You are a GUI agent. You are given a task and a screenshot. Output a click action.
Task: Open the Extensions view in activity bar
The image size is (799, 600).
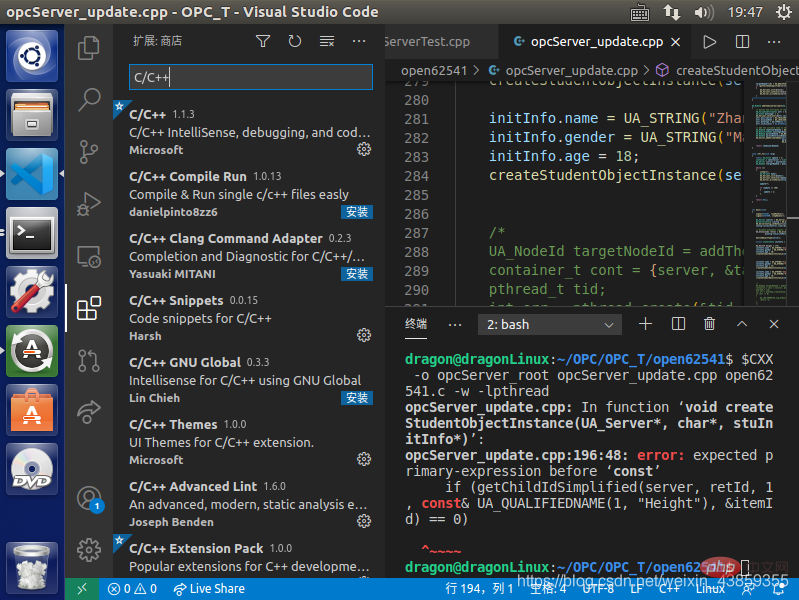click(x=89, y=308)
